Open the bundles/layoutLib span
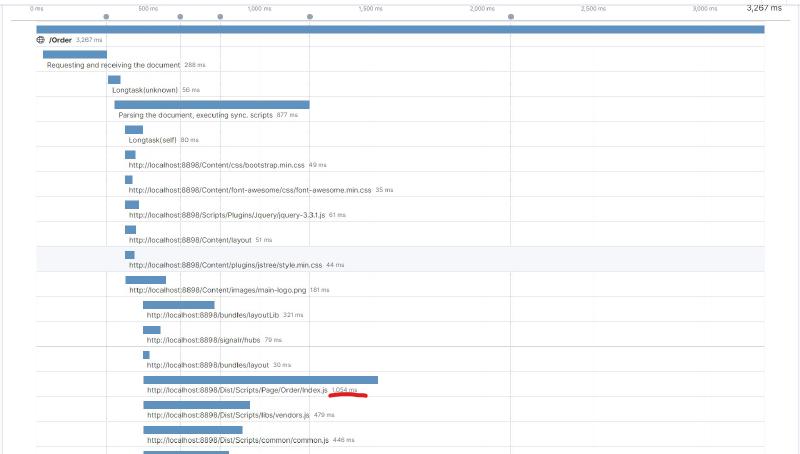 pyautogui.click(x=212, y=315)
